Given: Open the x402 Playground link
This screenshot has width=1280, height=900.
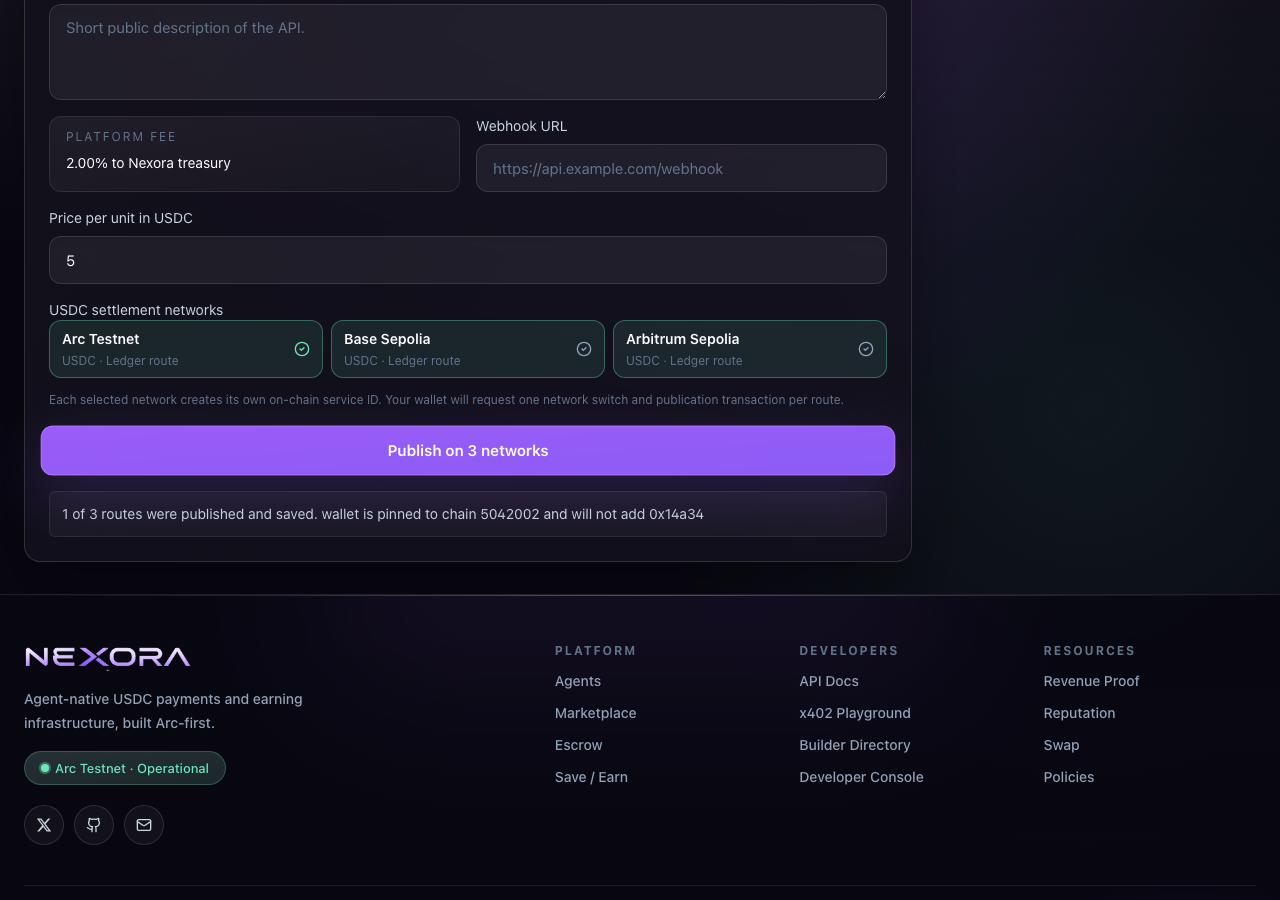Looking at the screenshot, I should [855, 713].
